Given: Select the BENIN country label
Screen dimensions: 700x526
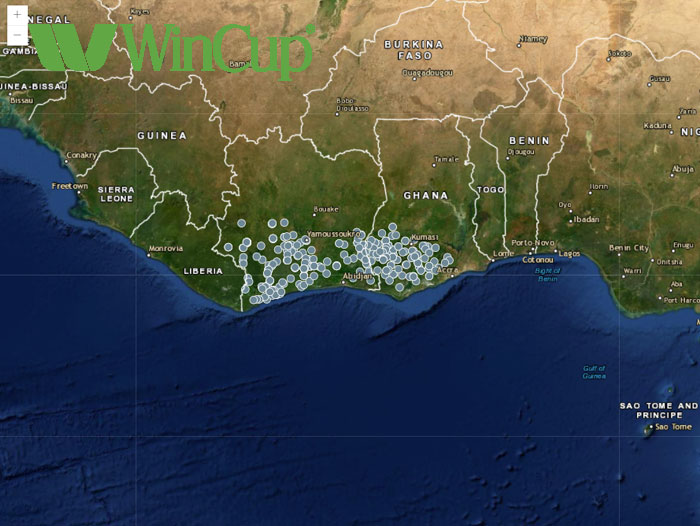Looking at the screenshot, I should click(528, 141).
